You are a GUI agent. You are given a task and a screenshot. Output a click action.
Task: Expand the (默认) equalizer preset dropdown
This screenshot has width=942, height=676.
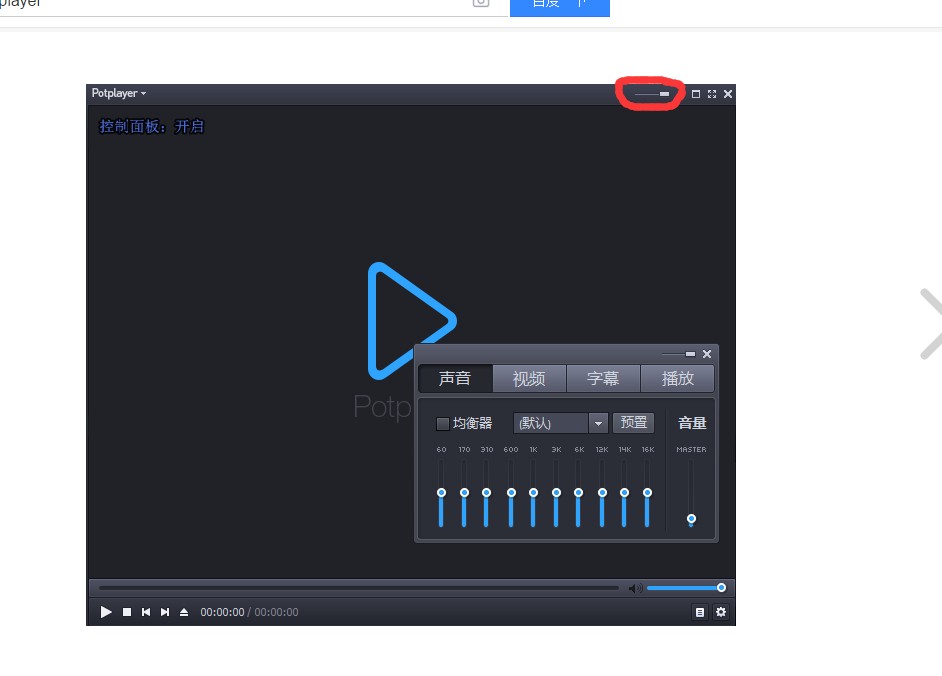(598, 423)
